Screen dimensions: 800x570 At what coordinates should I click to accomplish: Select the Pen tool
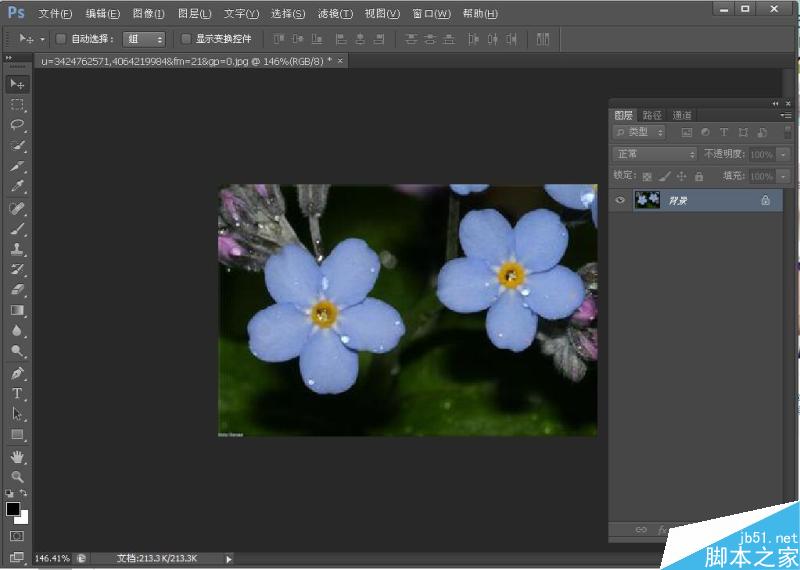click(17, 373)
